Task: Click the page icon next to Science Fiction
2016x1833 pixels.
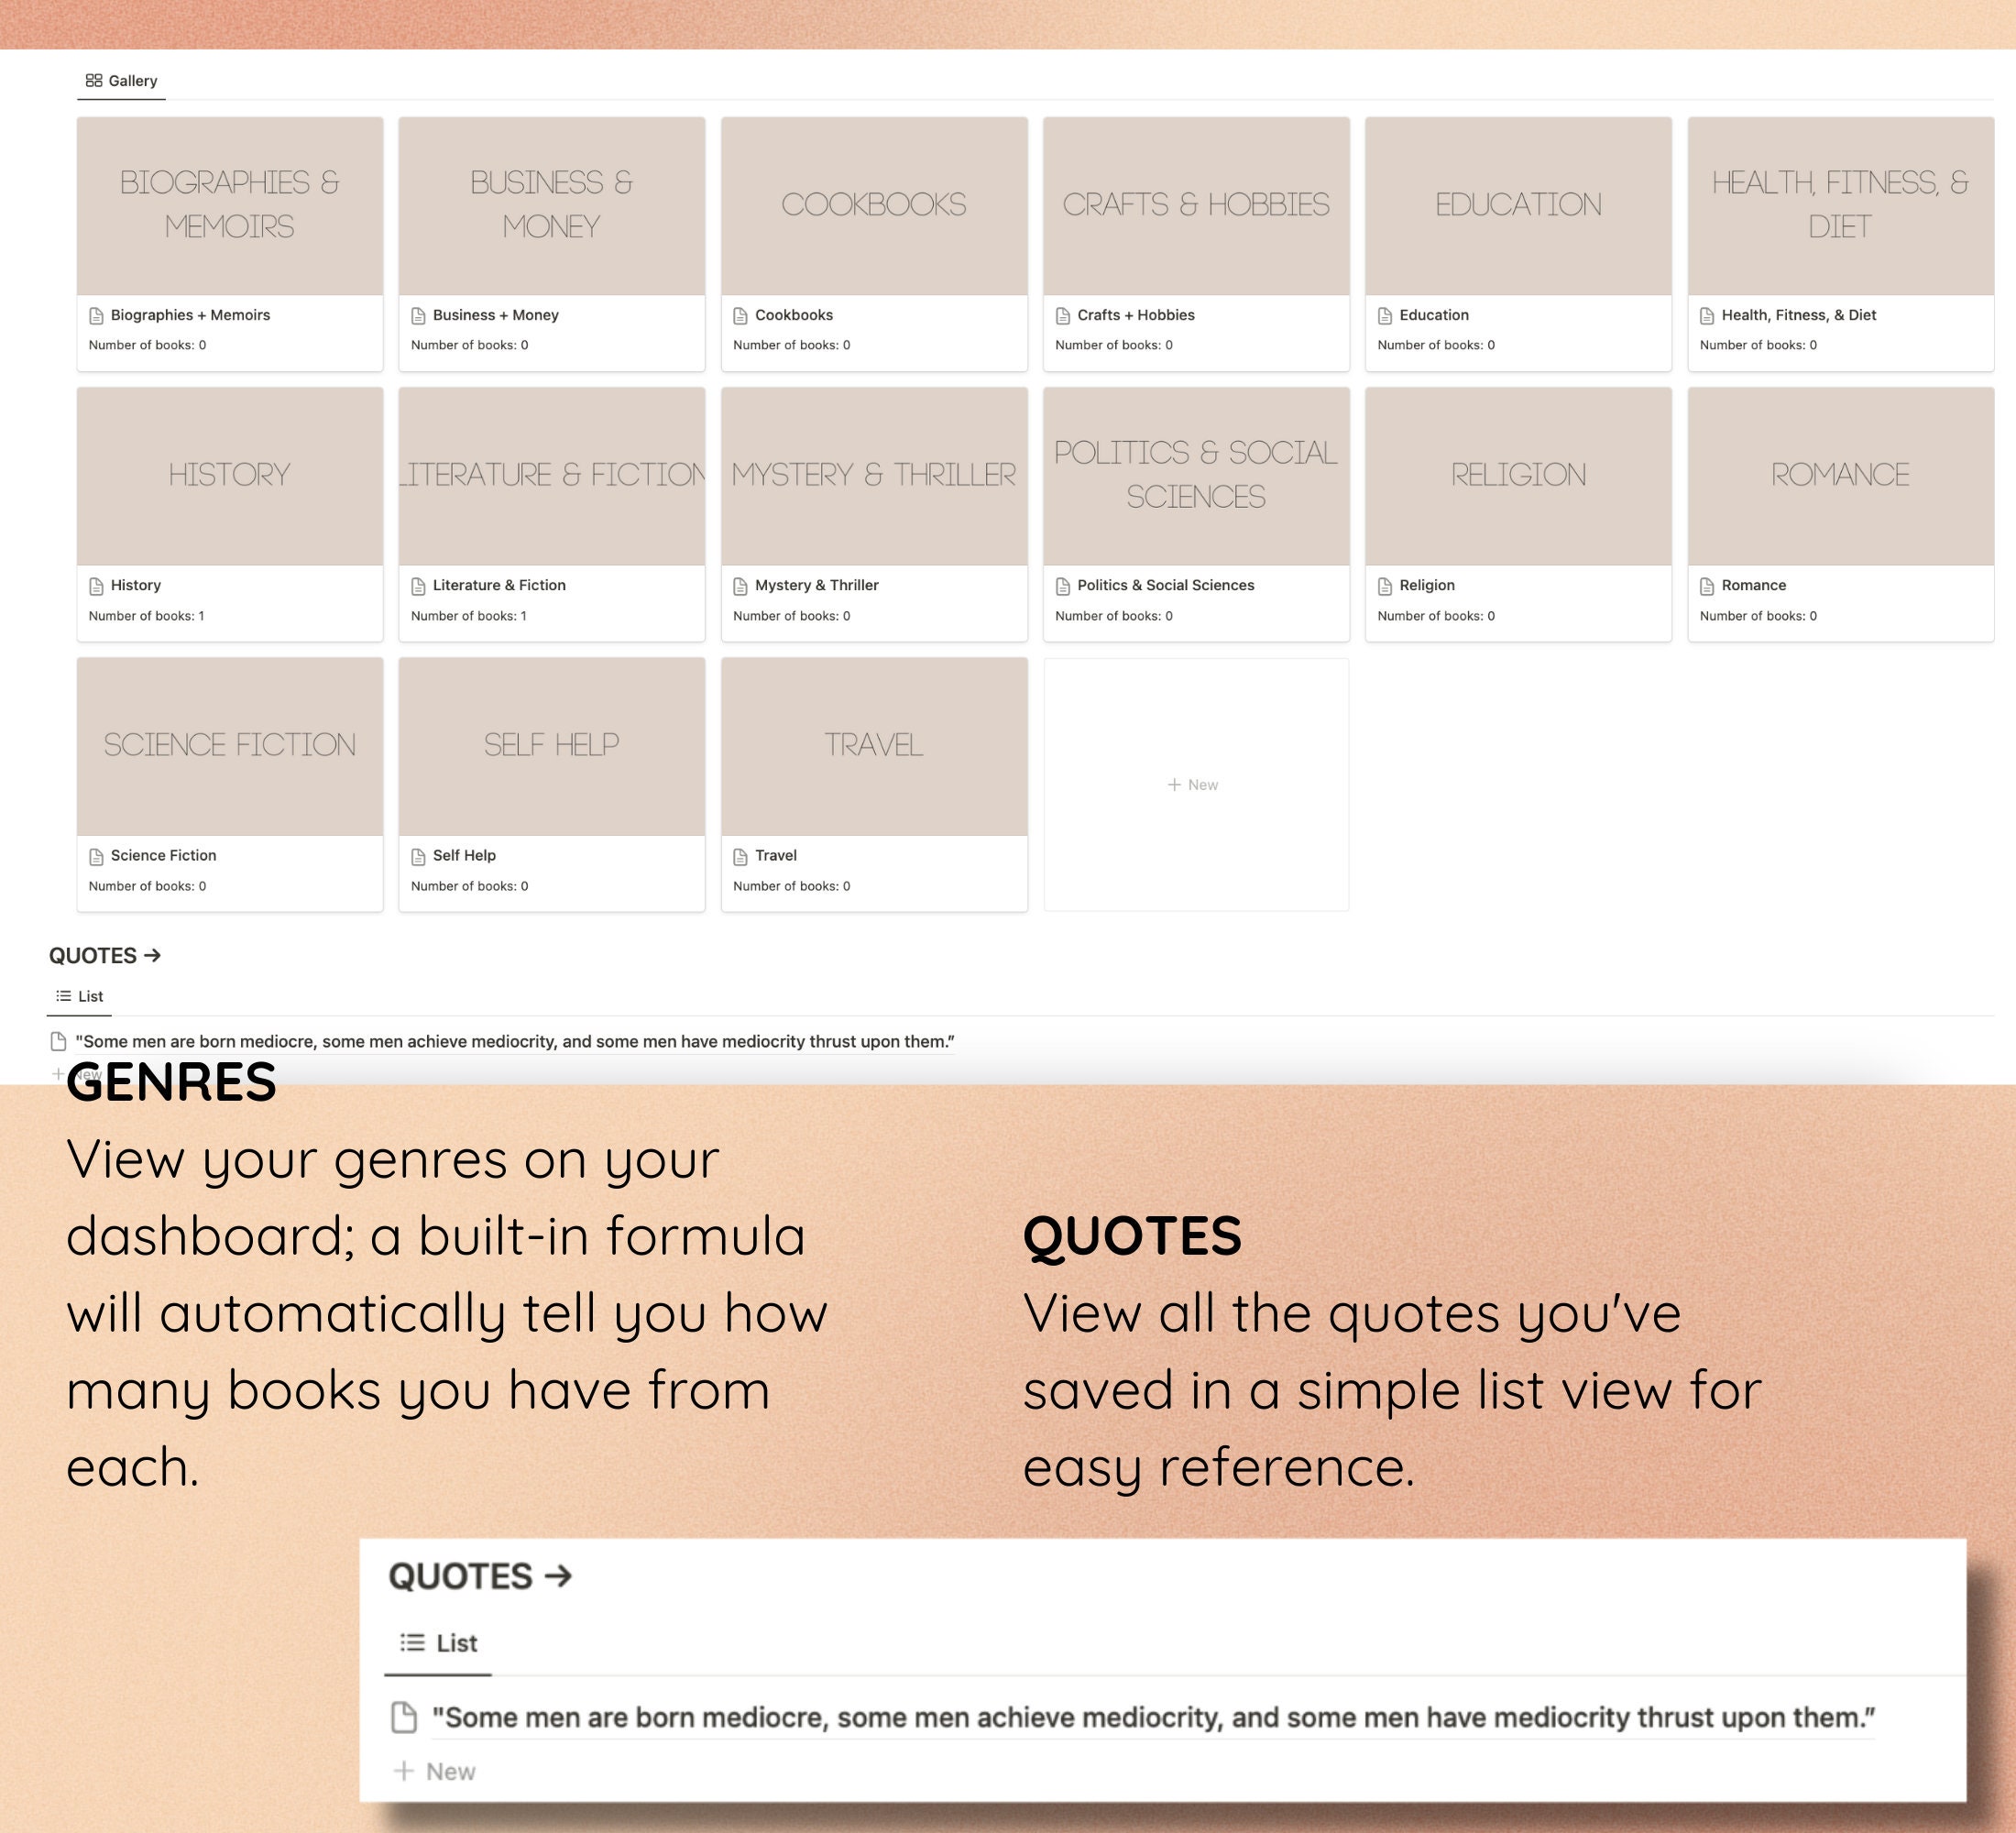Action: pyautogui.click(x=96, y=855)
